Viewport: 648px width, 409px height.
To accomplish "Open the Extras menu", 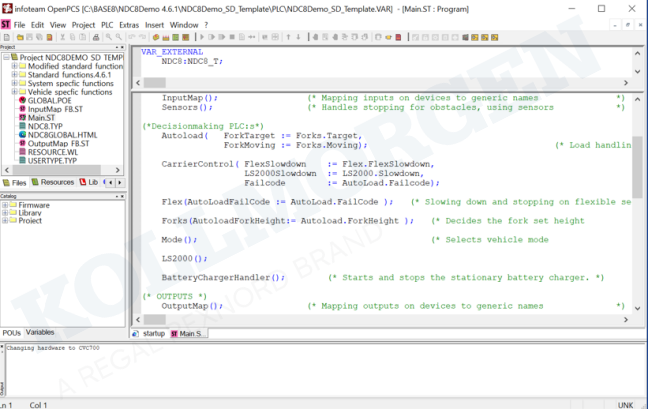I will [x=129, y=24].
